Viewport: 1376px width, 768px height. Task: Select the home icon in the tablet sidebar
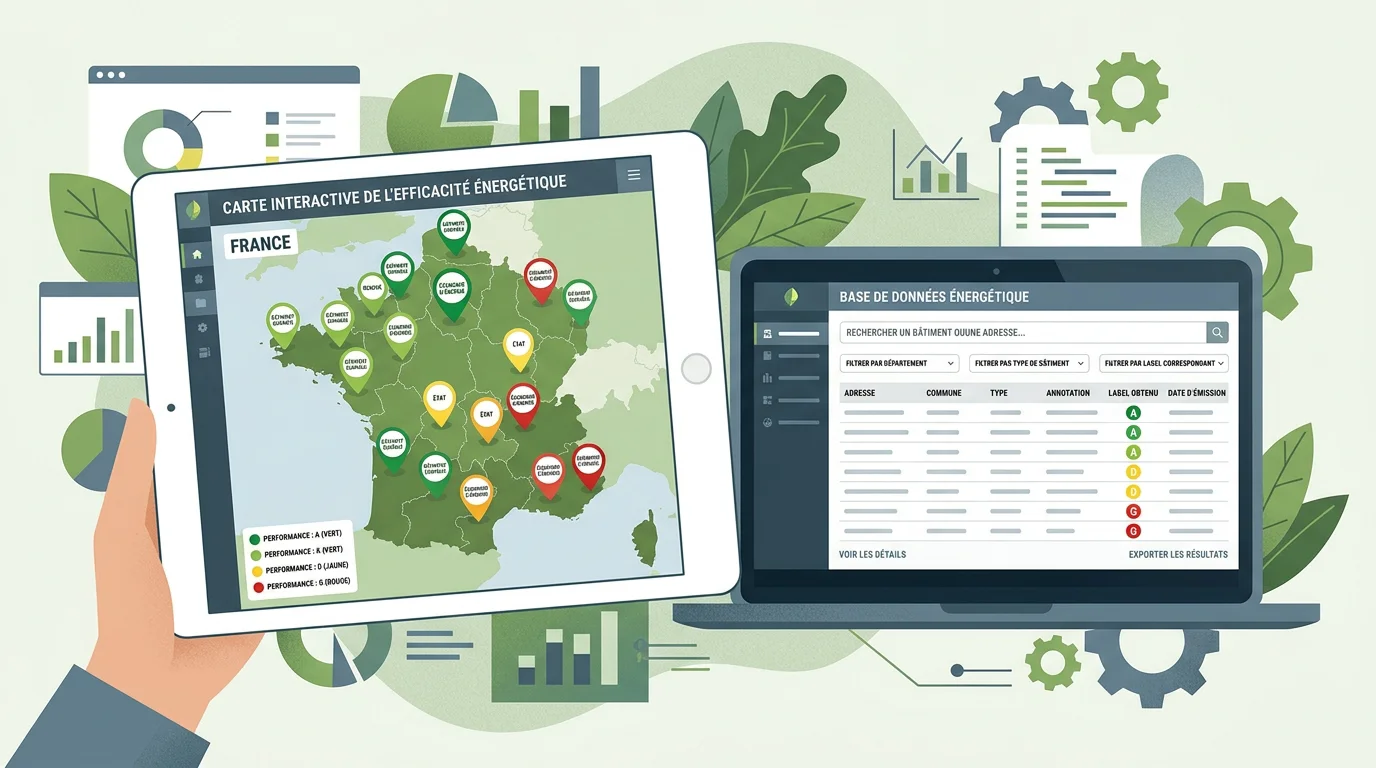[x=197, y=254]
